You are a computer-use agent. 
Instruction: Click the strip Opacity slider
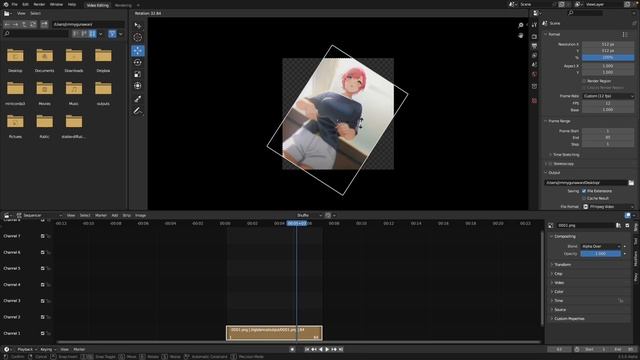tap(601, 253)
